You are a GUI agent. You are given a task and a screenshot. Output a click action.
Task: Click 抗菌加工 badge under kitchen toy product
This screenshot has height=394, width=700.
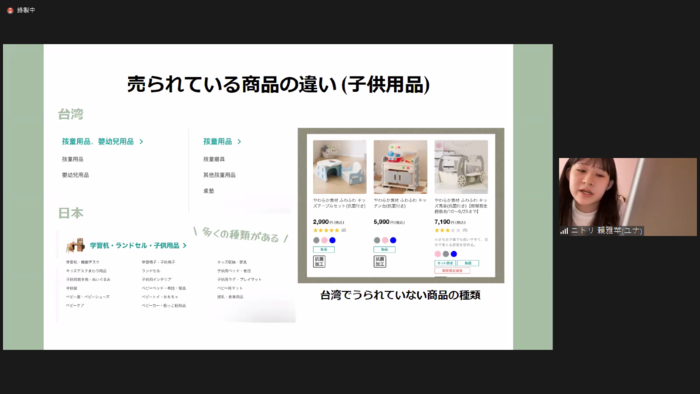pos(379,261)
